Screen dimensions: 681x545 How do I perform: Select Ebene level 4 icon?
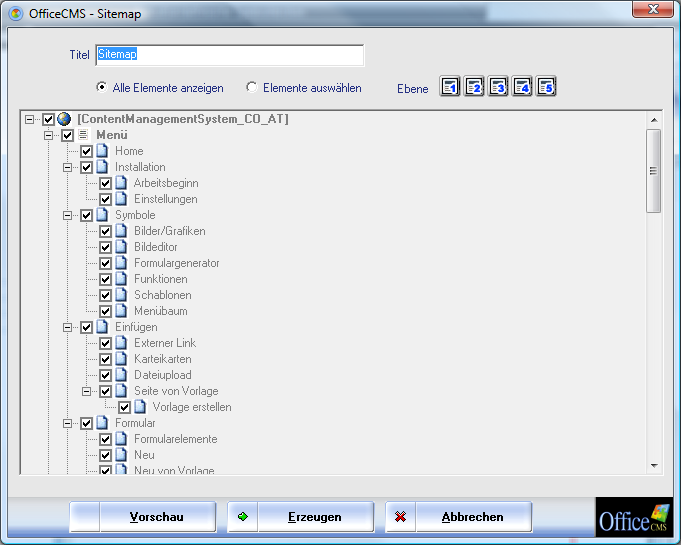[522, 86]
